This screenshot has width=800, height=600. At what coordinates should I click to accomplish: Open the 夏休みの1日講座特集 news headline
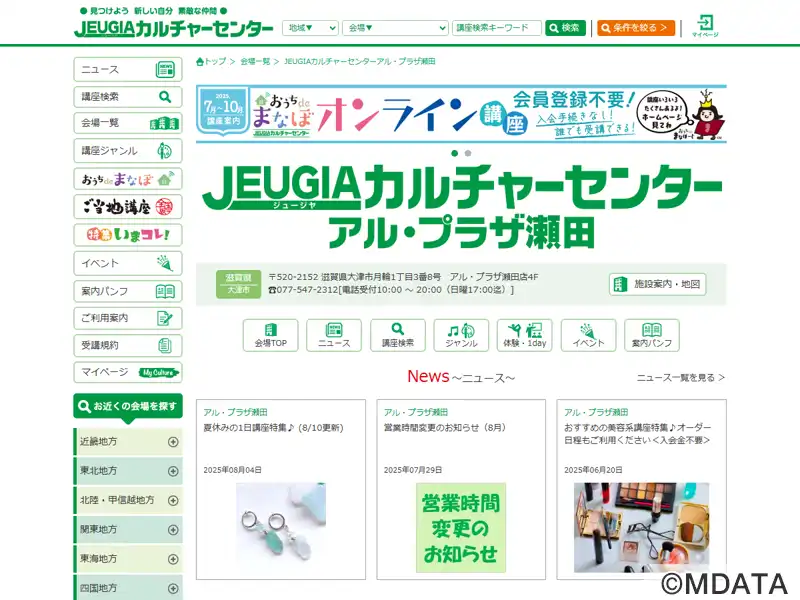(273, 428)
